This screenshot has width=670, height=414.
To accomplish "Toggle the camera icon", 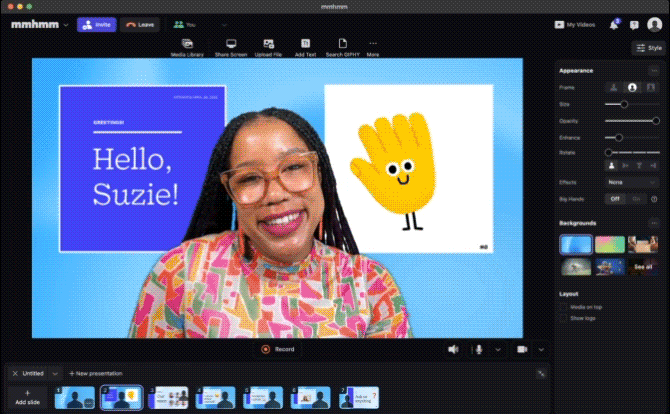I will [x=522, y=349].
